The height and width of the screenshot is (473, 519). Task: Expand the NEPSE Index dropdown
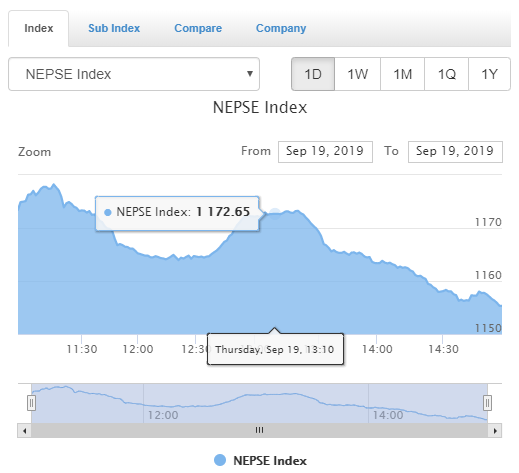click(x=134, y=74)
